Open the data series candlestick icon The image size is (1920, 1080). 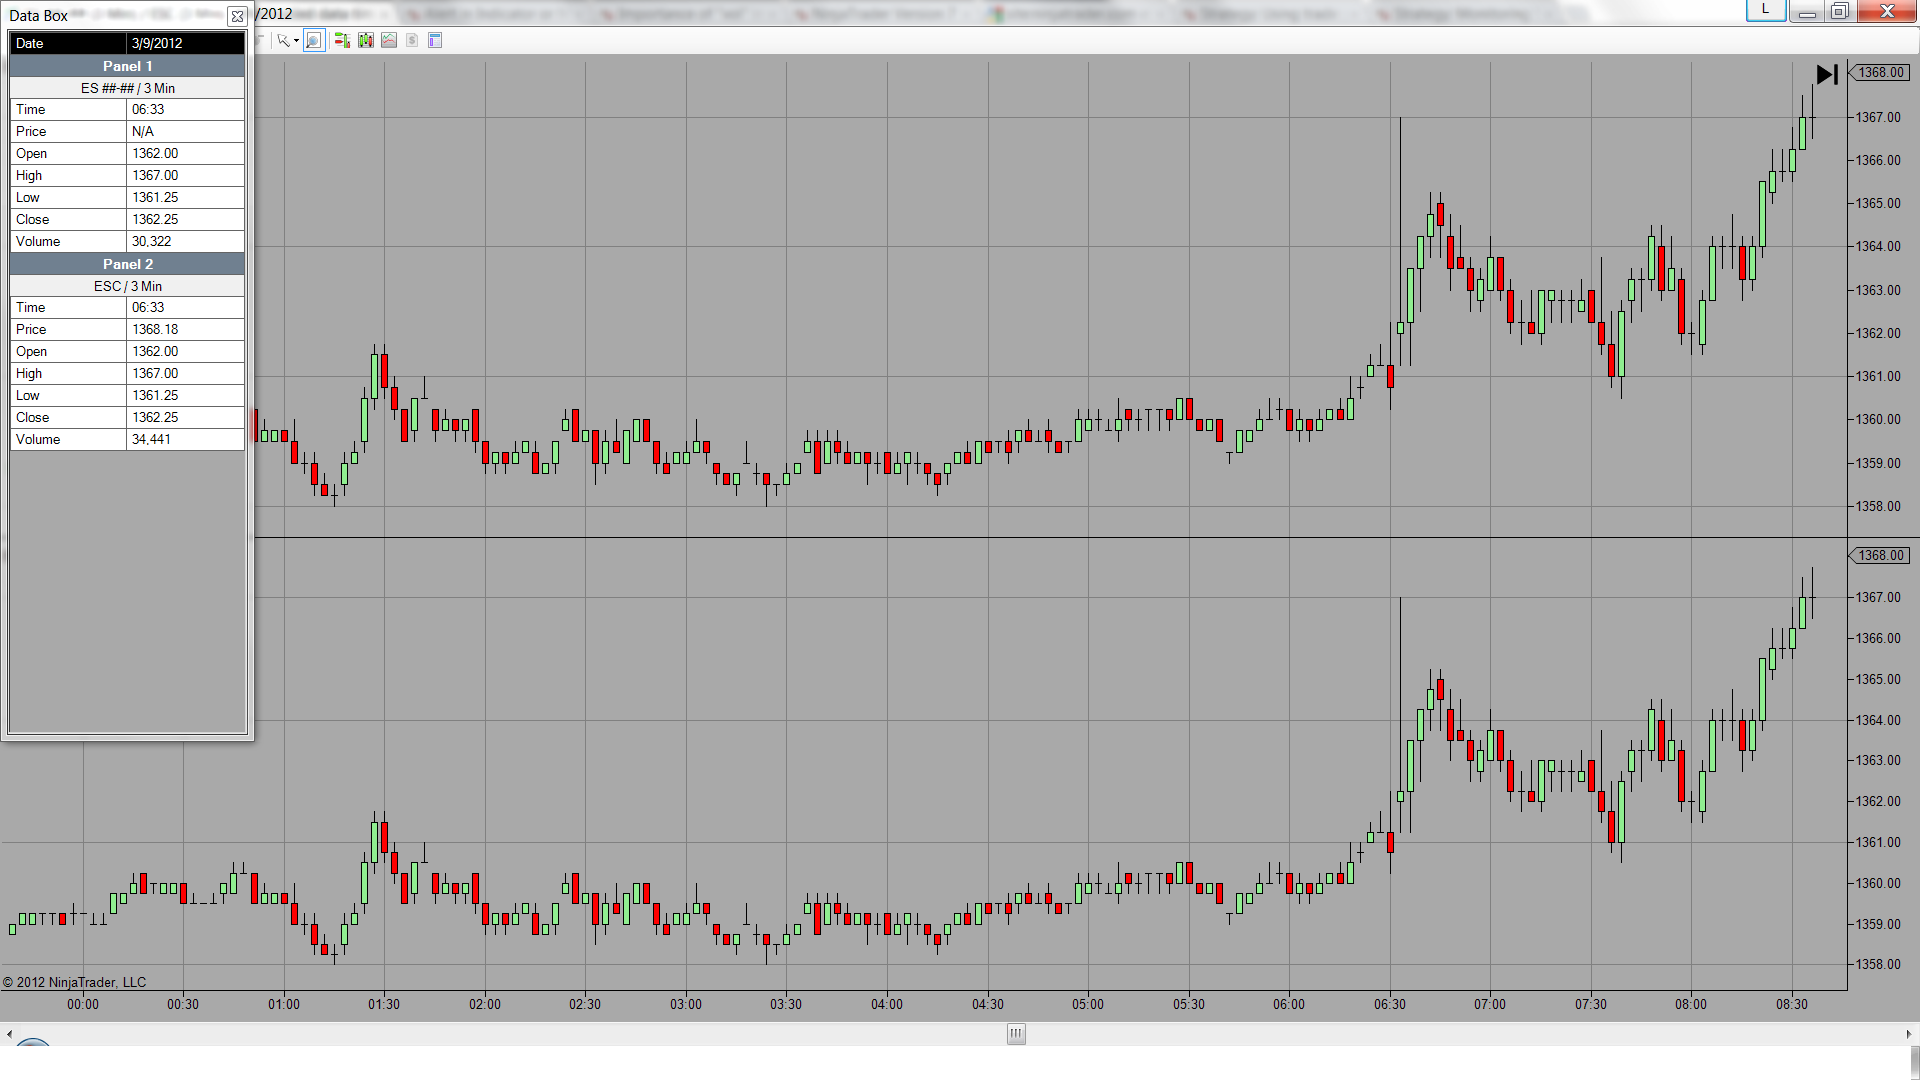(366, 41)
